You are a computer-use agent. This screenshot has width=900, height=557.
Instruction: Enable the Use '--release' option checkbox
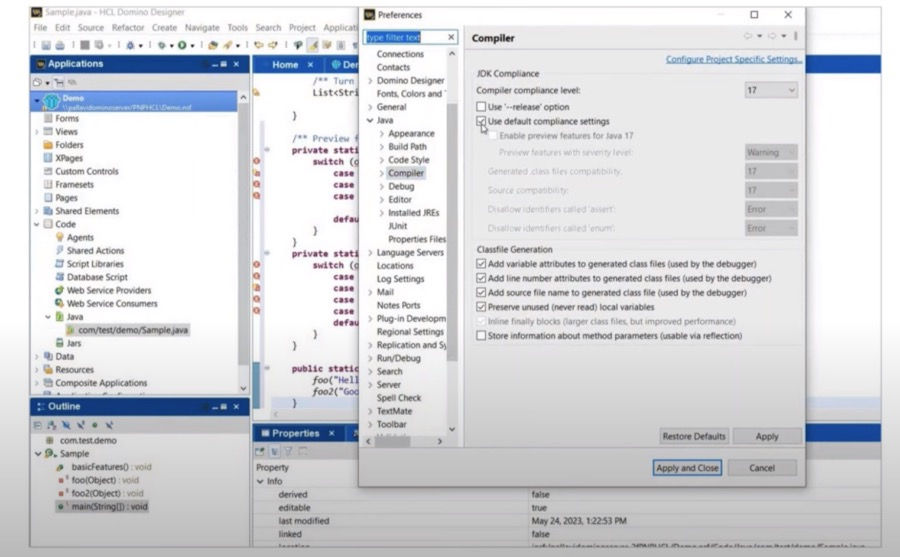point(481,107)
